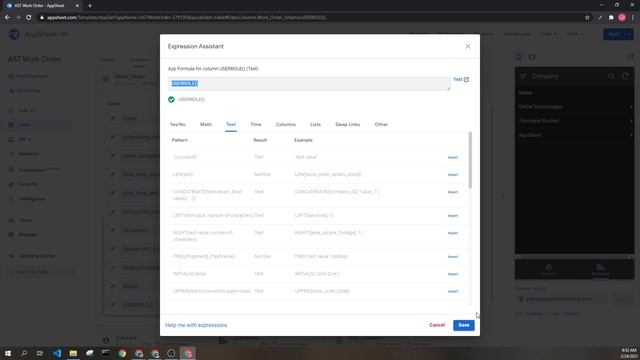Open the Learning Center in the sidebar
The height and width of the screenshot is (360, 640).
point(37,256)
